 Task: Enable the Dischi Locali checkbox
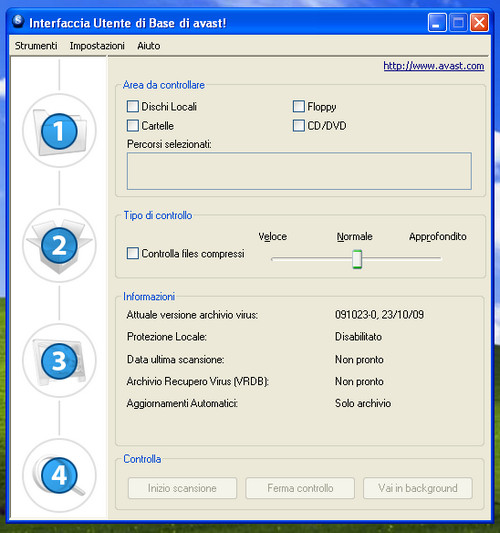point(133,106)
